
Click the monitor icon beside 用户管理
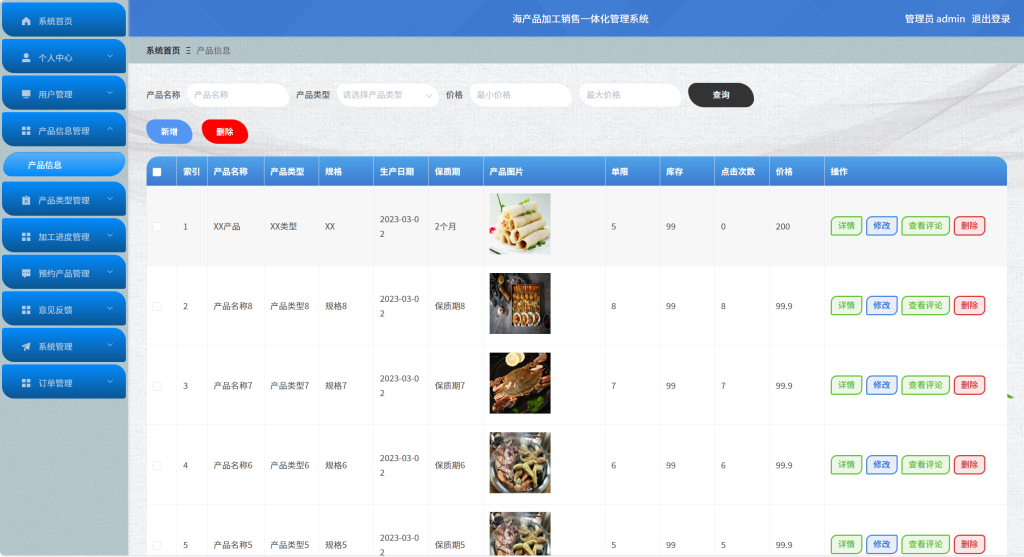(x=26, y=94)
